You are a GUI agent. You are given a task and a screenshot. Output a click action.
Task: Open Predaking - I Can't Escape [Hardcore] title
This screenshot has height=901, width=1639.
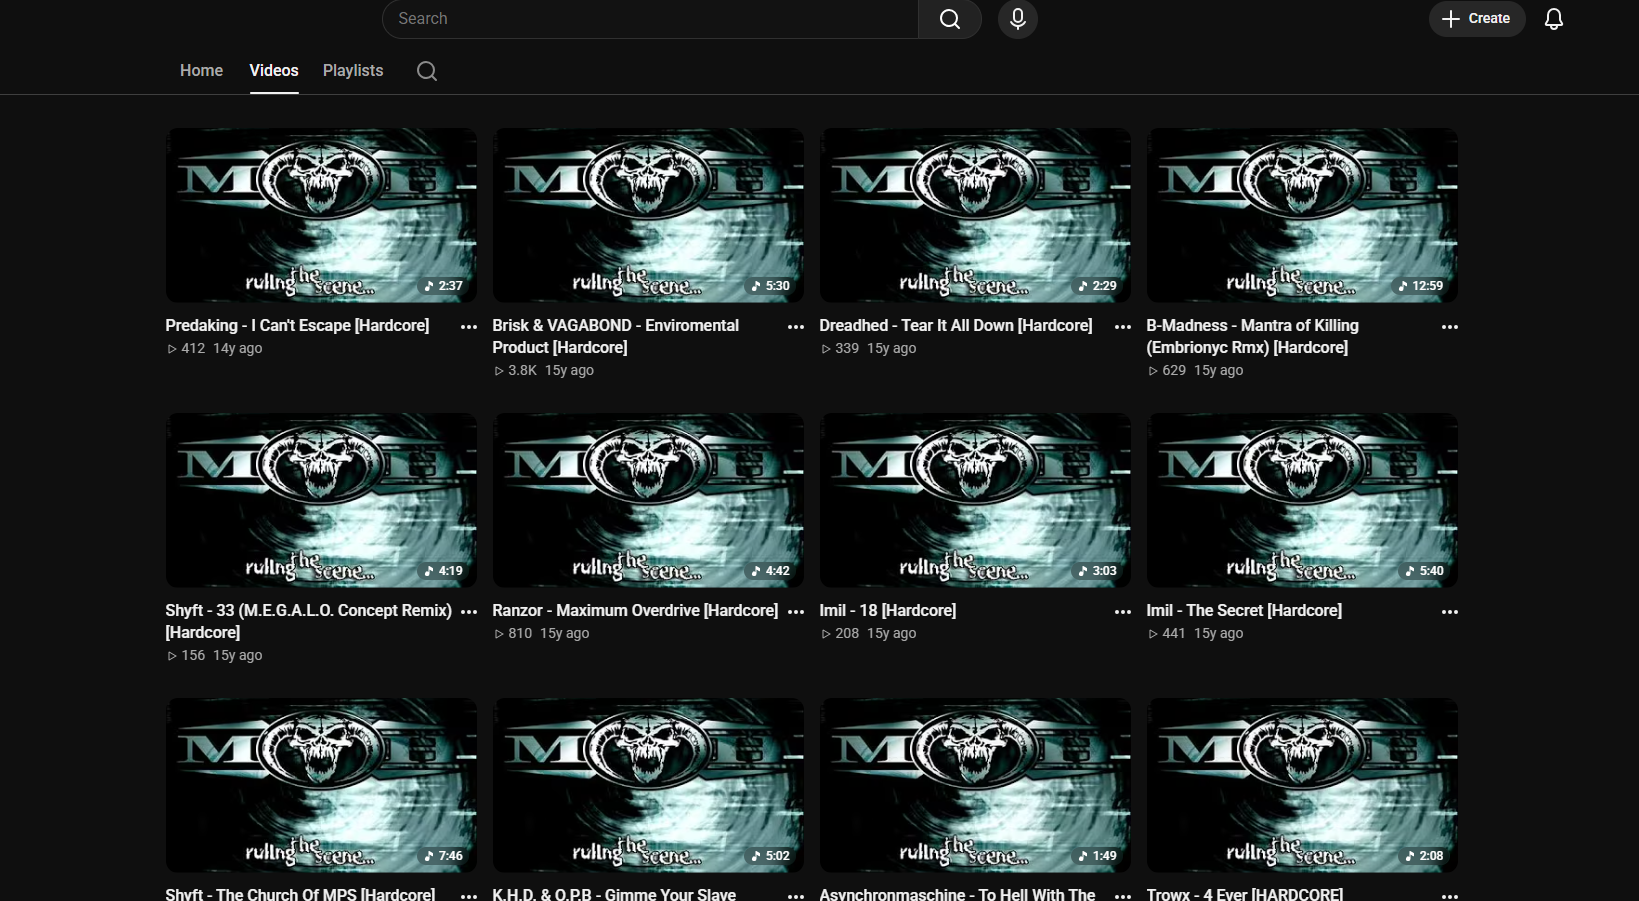(x=297, y=326)
